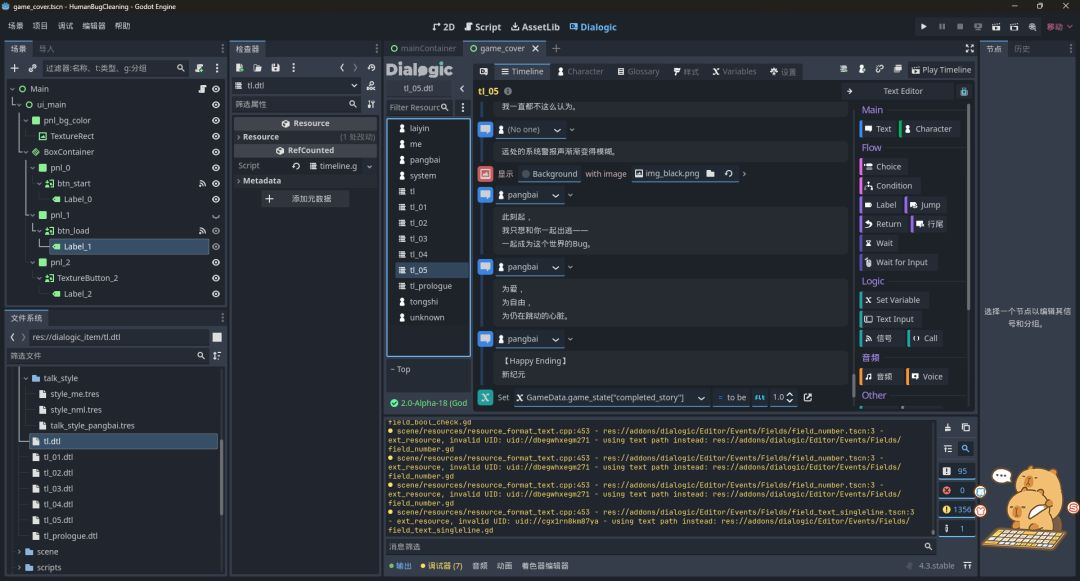Screen dimensions: 1080x581
Task: Switch to the Character tab
Action: 579,72
